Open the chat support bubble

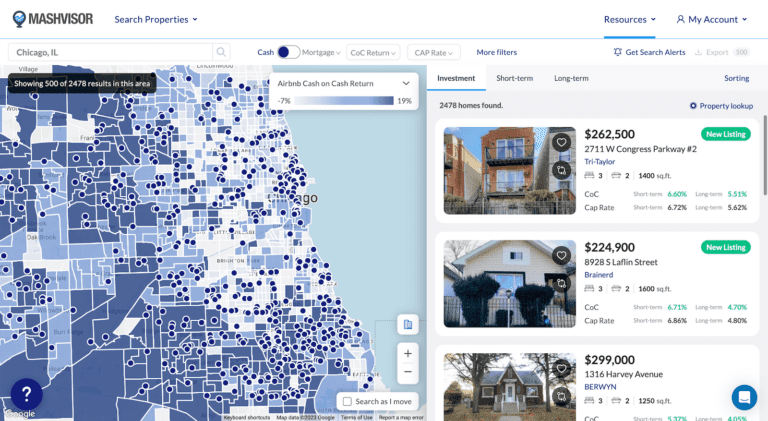744,397
